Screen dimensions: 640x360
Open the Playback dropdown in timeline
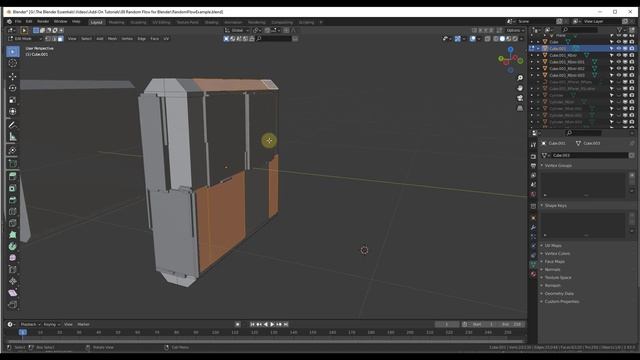point(30,324)
